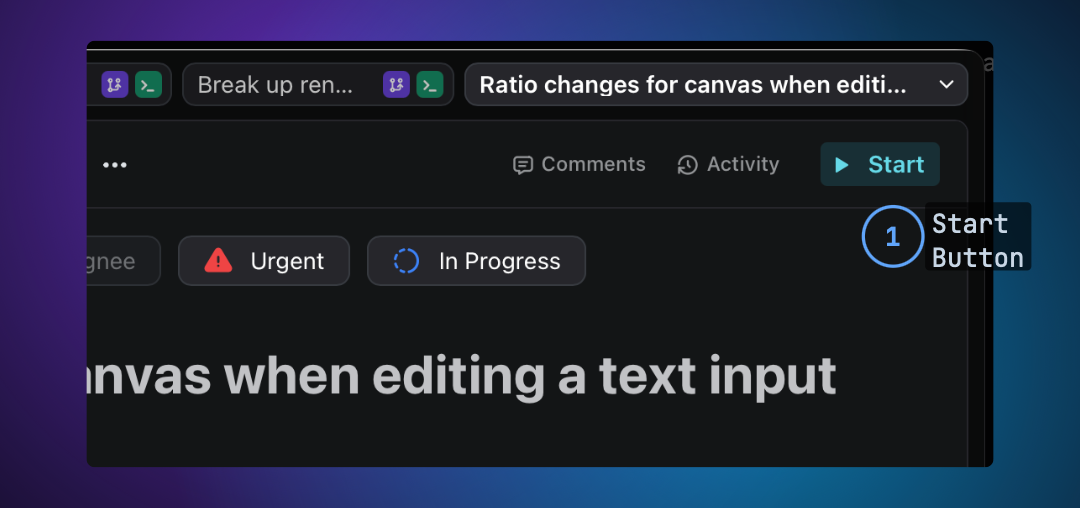Image resolution: width=1080 pixels, height=508 pixels.
Task: Click the purple branch icon in leftmost tab
Action: click(115, 85)
